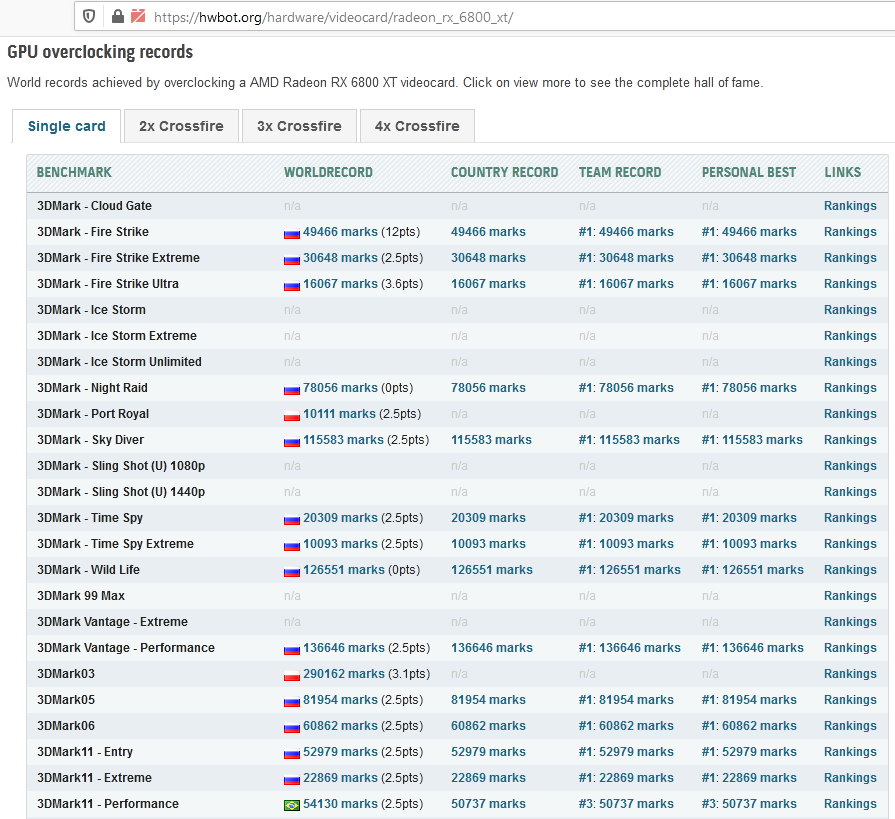The width and height of the screenshot is (895, 819).
Task: Click the WORLDRECORD column header
Action: [328, 172]
